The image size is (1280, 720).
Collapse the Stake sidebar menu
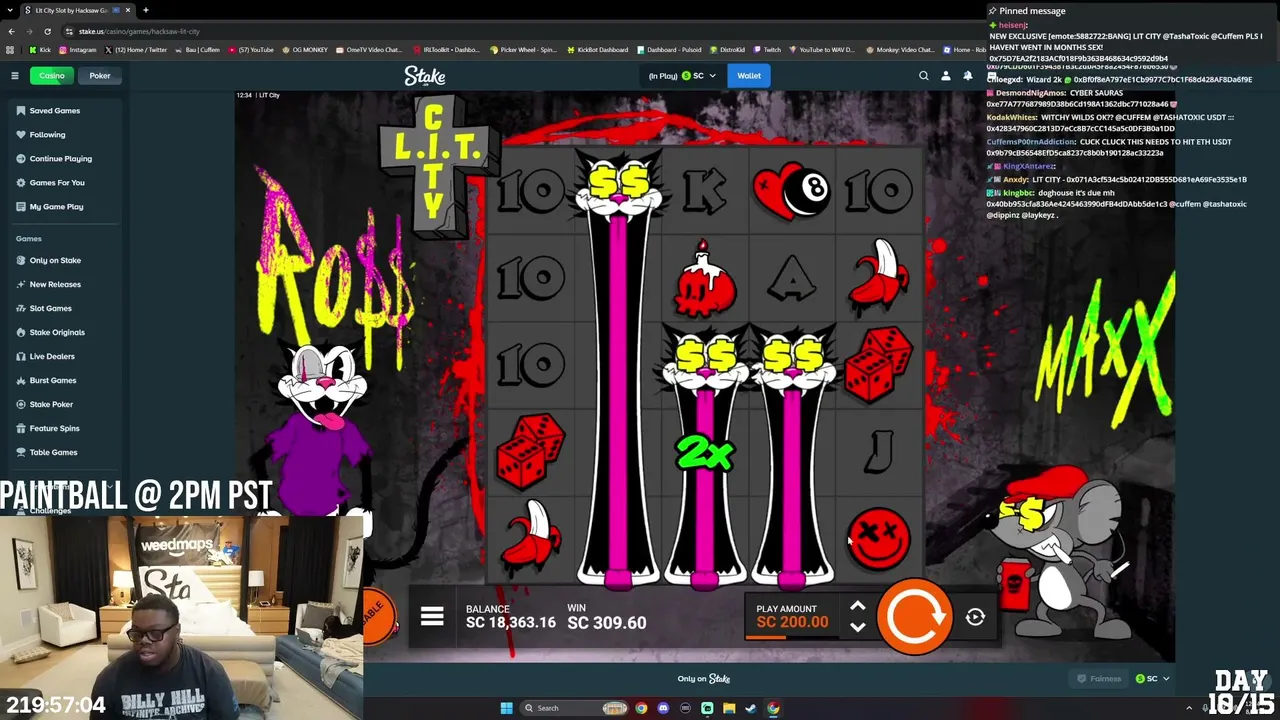15,76
